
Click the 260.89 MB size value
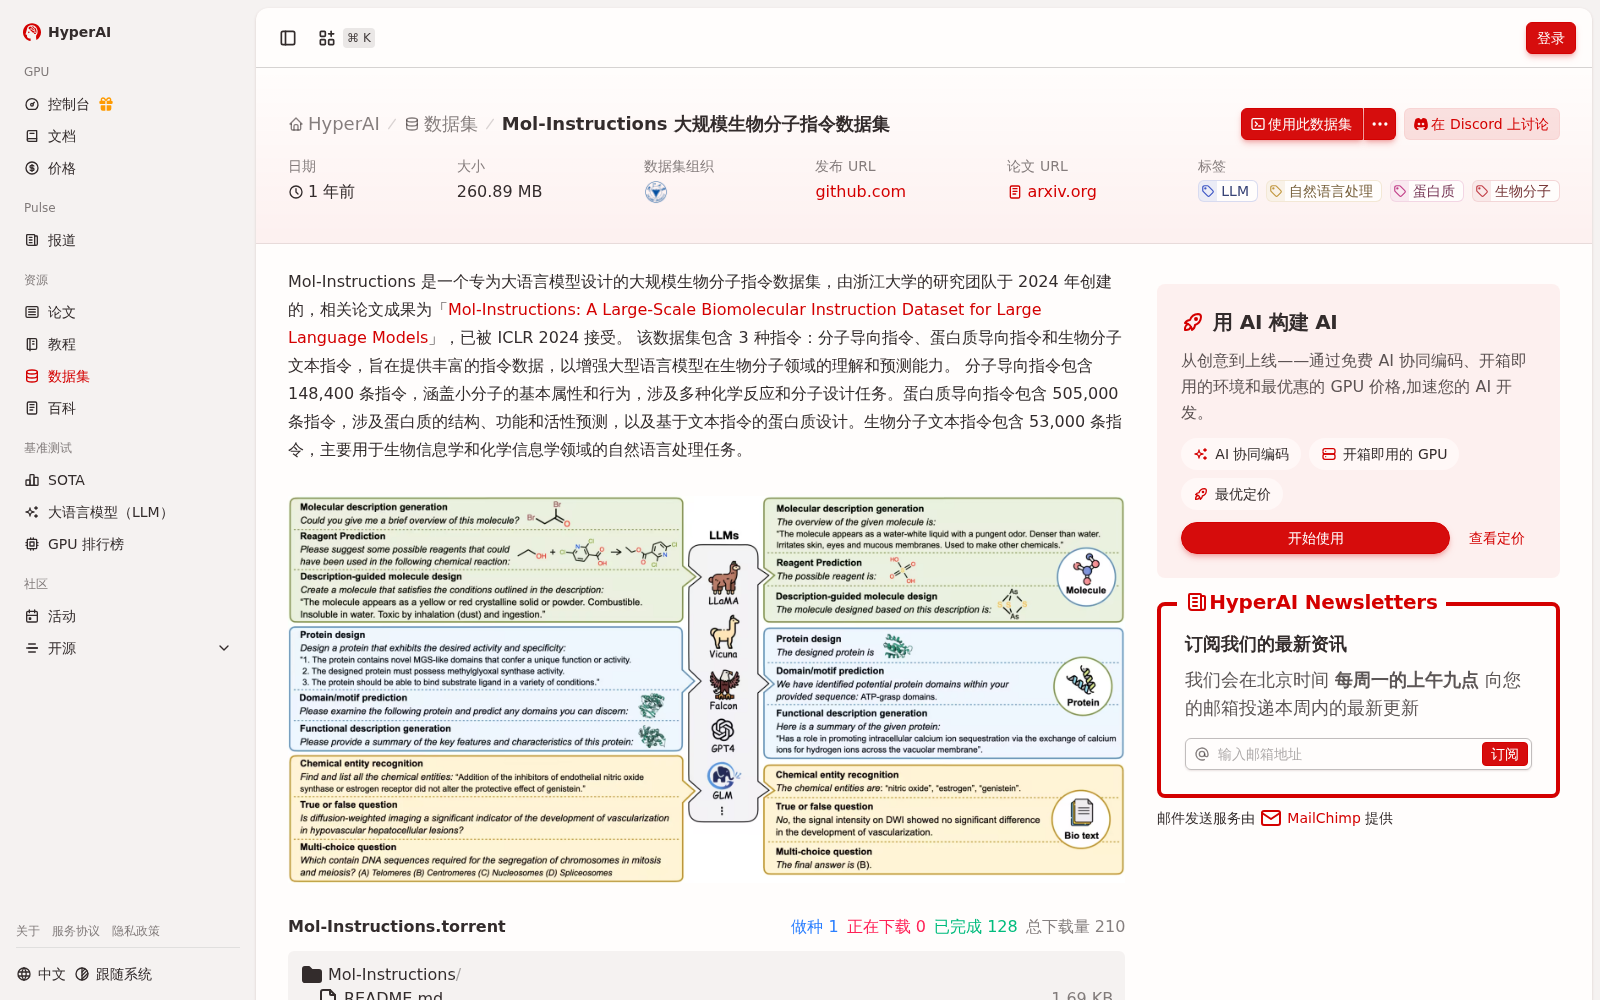[499, 192]
